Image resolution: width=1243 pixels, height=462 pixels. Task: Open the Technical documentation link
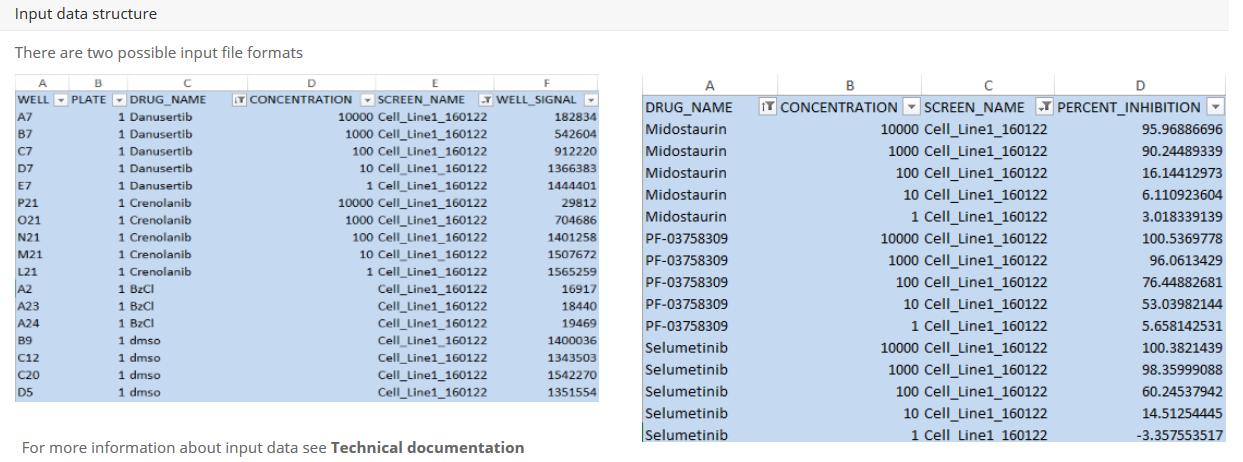point(427,447)
